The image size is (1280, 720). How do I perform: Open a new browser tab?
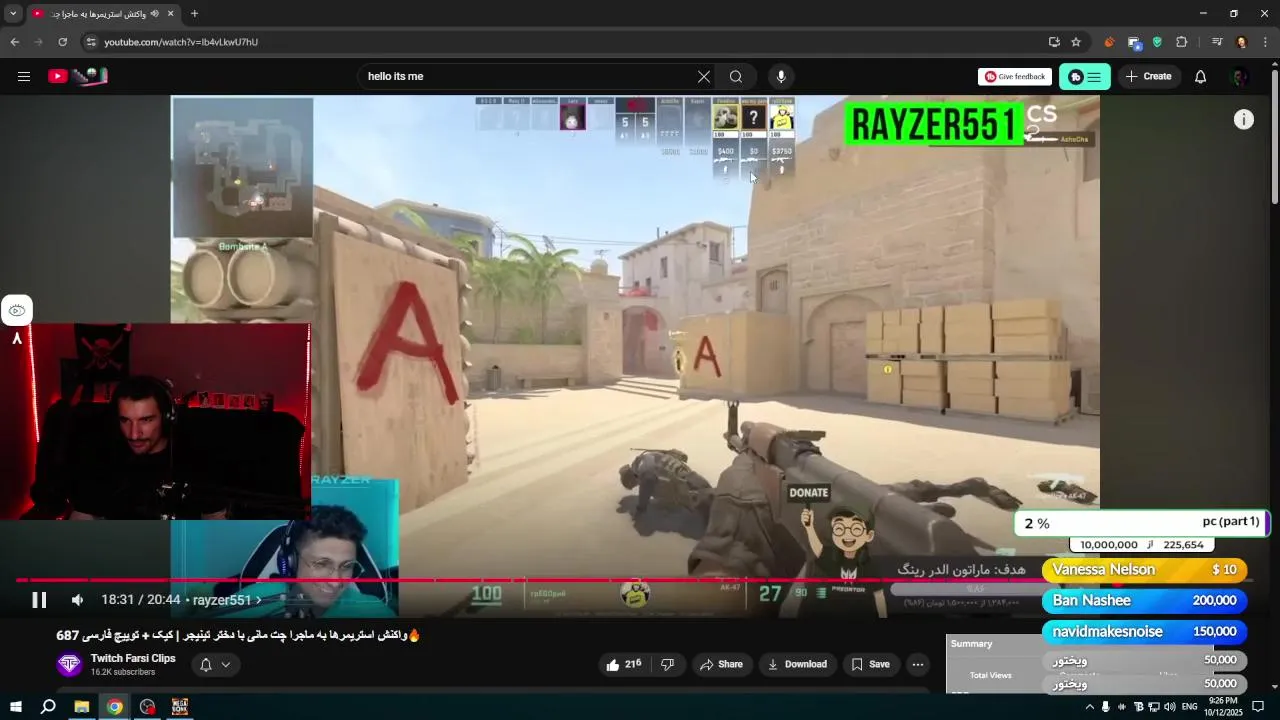194,14
